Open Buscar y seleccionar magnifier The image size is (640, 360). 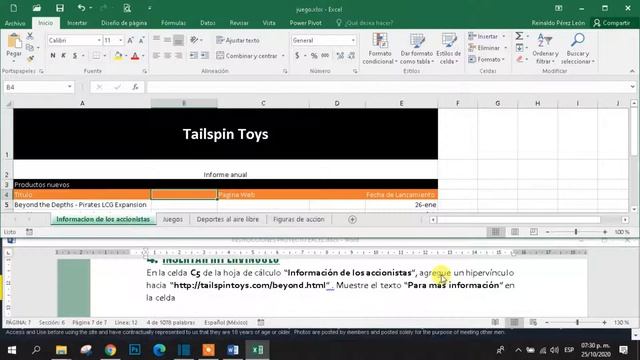tap(578, 49)
